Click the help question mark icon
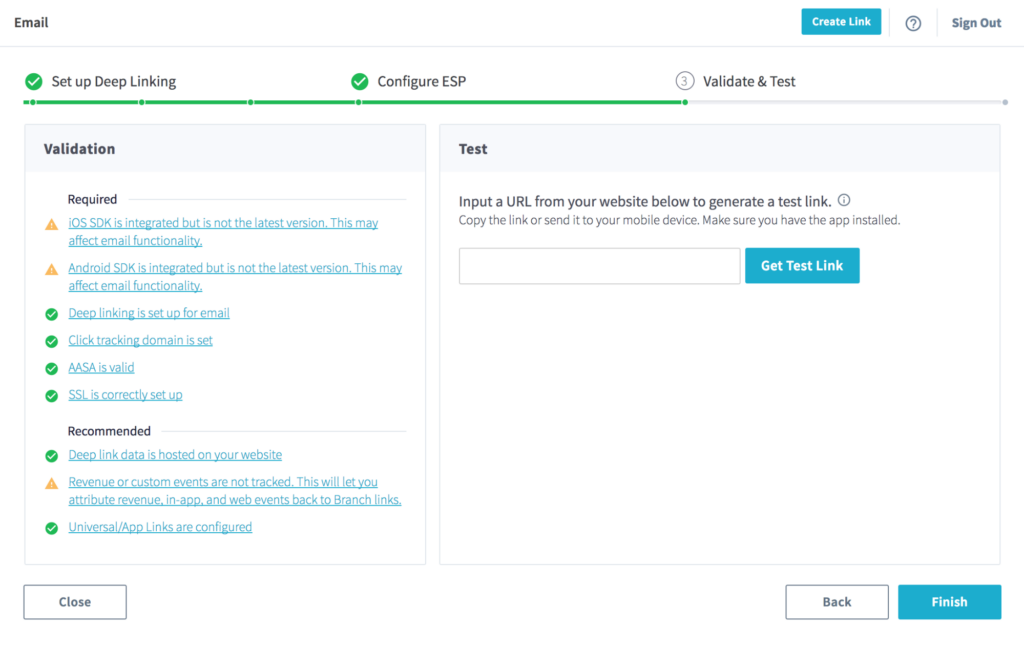 point(912,23)
